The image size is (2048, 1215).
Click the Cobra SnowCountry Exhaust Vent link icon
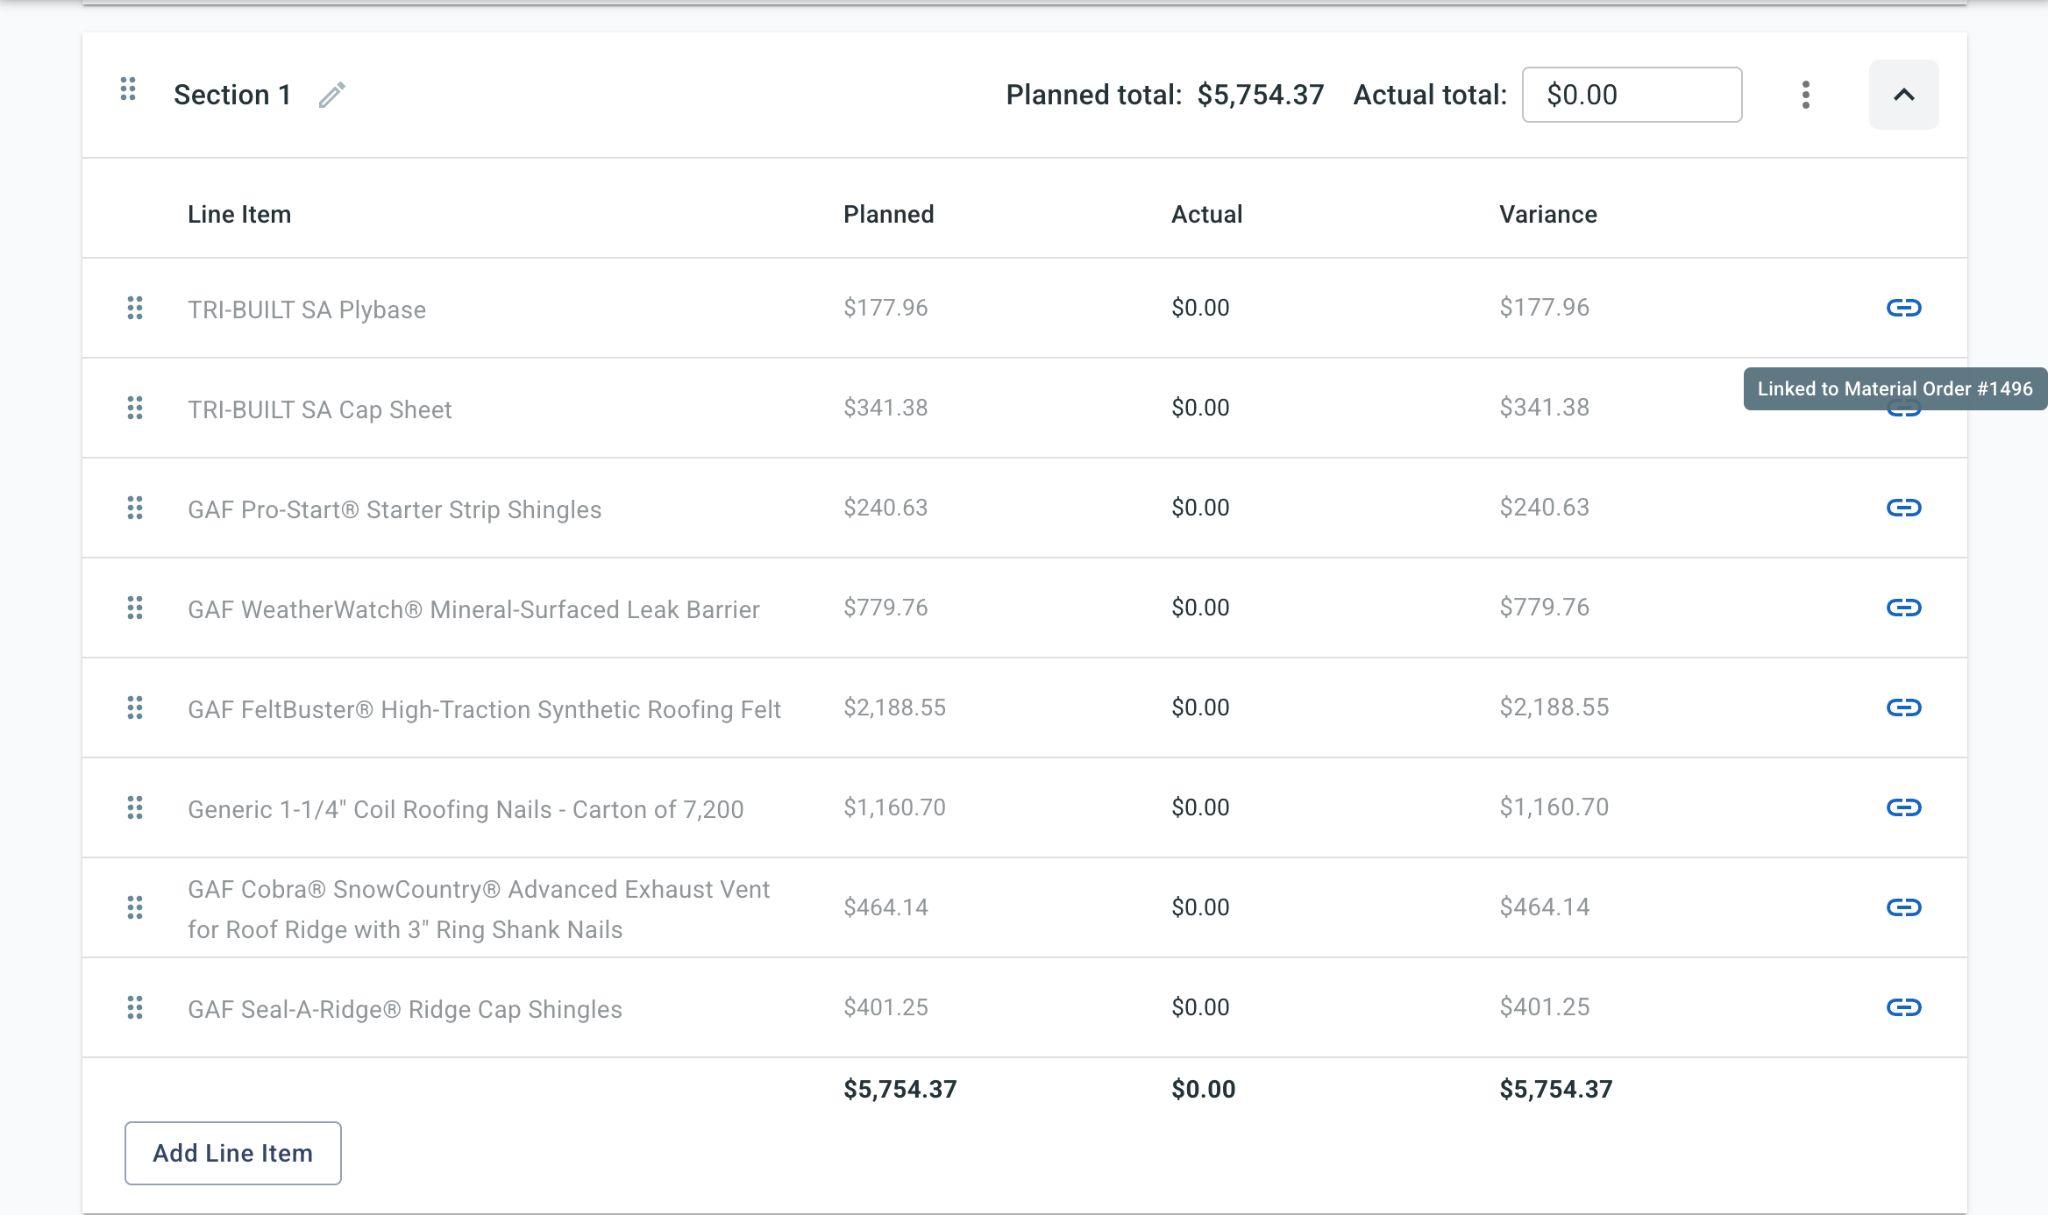[1903, 907]
